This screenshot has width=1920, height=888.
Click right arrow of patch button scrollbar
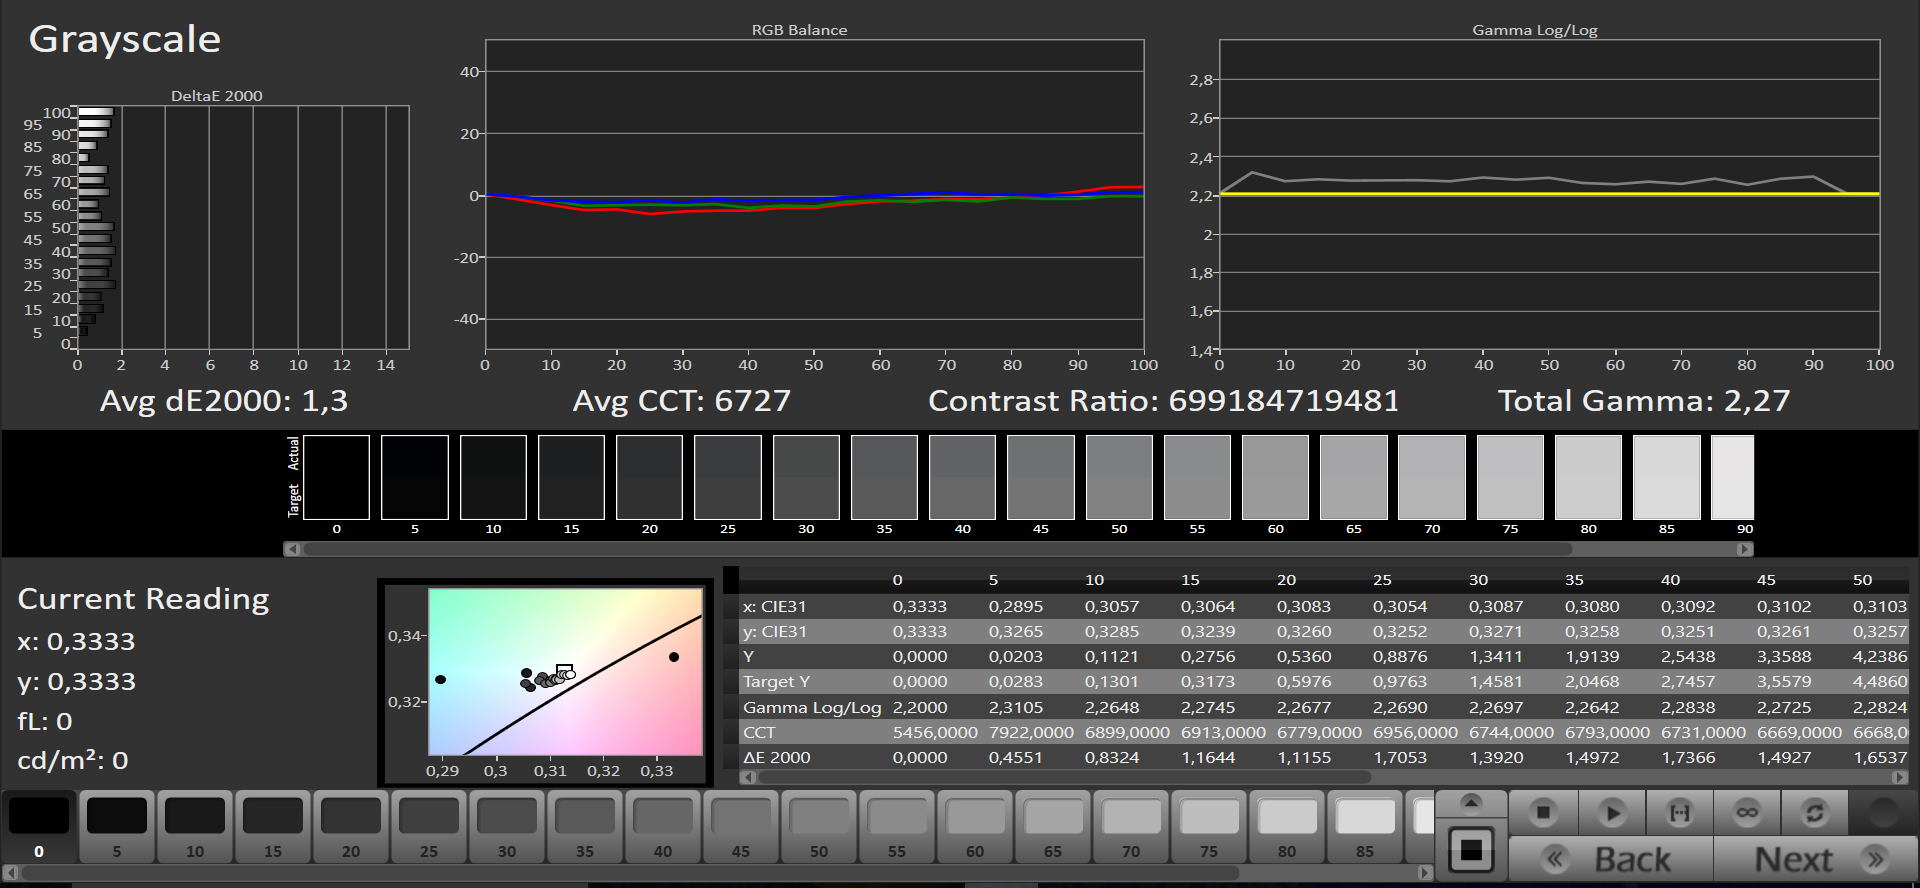pyautogui.click(x=1425, y=873)
